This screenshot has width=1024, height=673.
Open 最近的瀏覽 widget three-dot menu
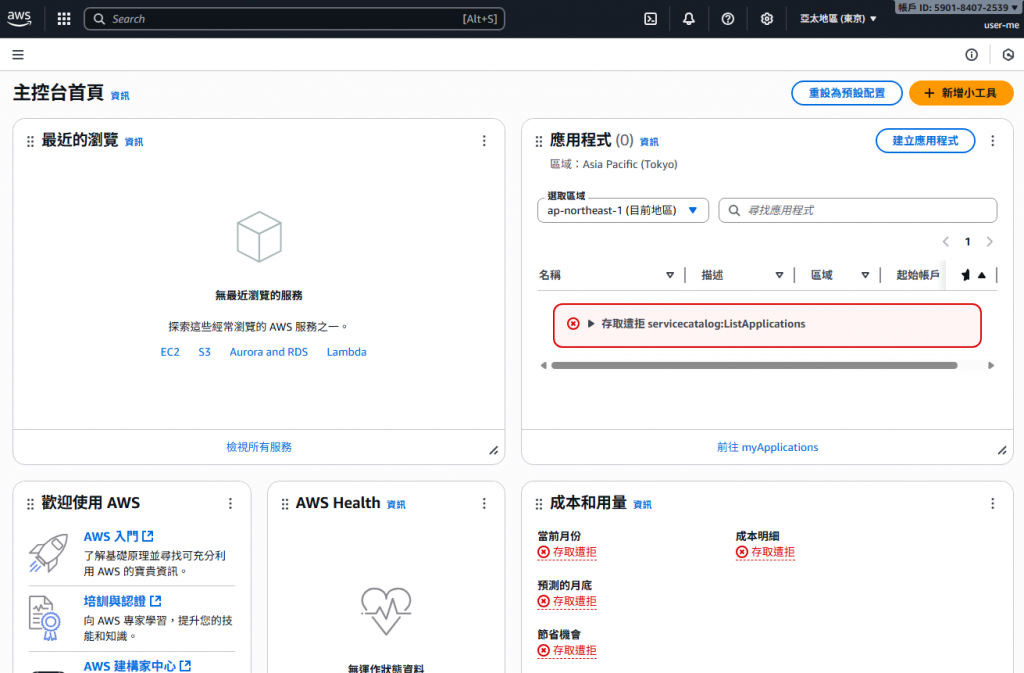tap(484, 140)
